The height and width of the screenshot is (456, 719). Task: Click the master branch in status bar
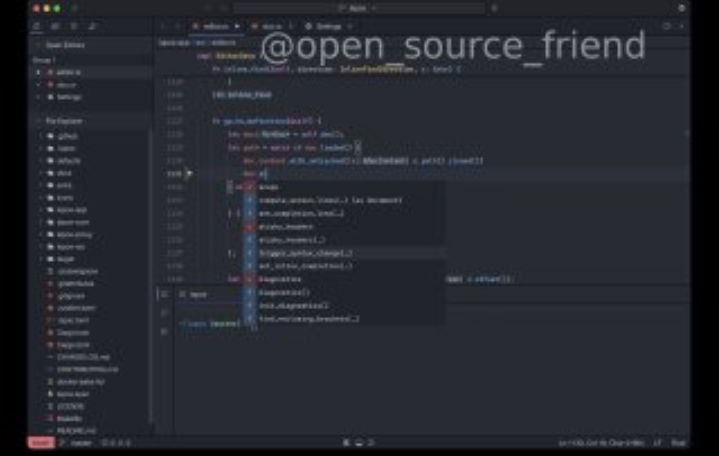[x=77, y=443]
